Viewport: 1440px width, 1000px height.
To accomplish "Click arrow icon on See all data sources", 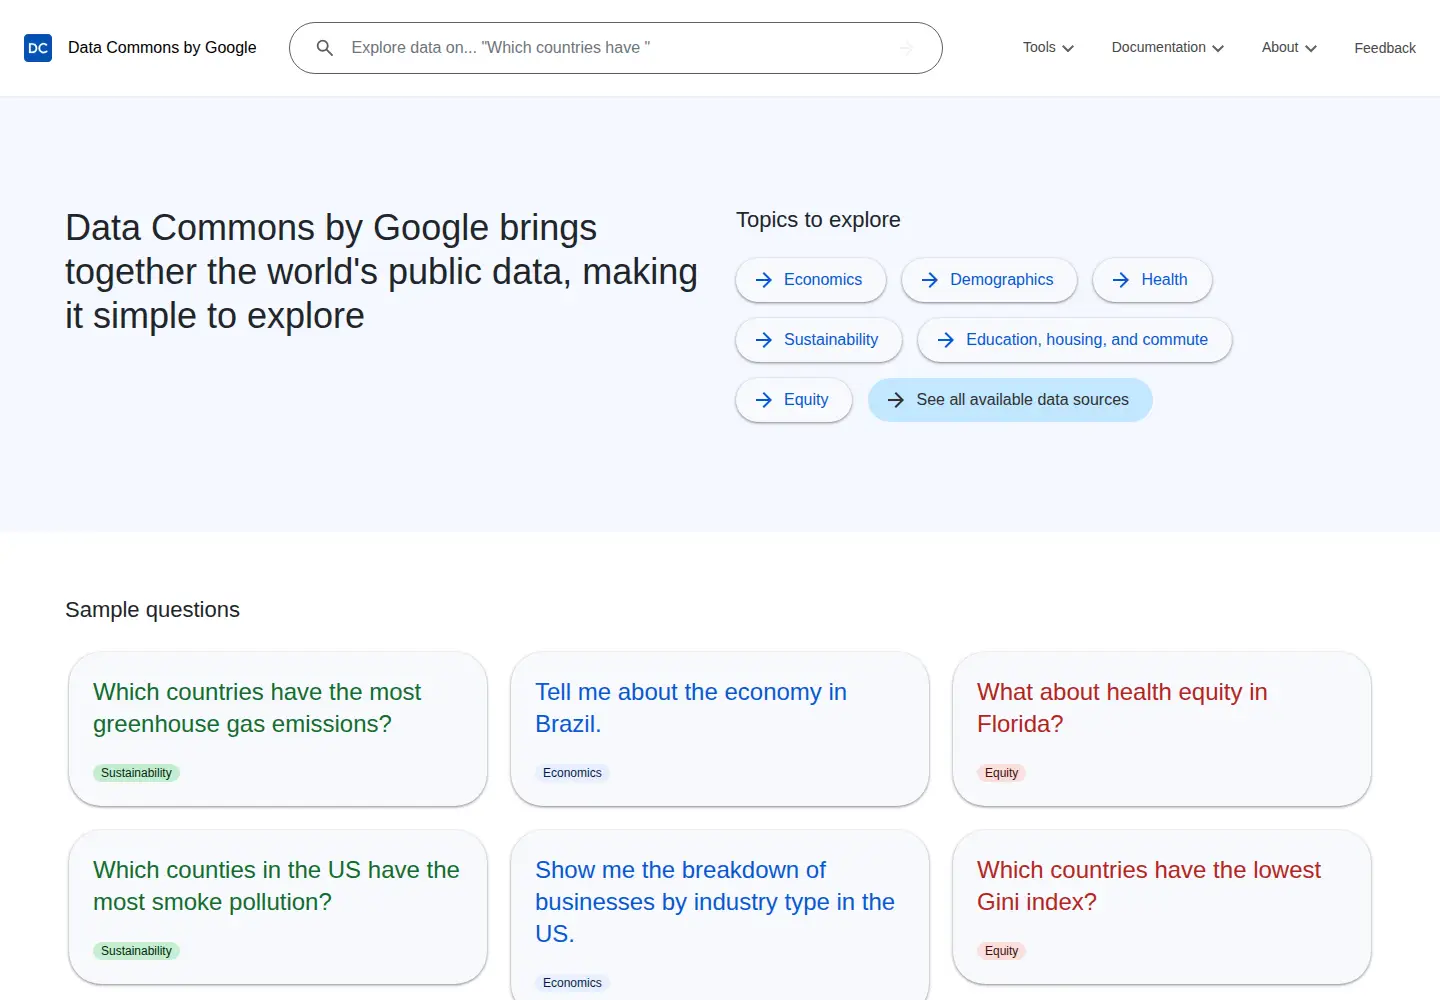I will coord(896,400).
